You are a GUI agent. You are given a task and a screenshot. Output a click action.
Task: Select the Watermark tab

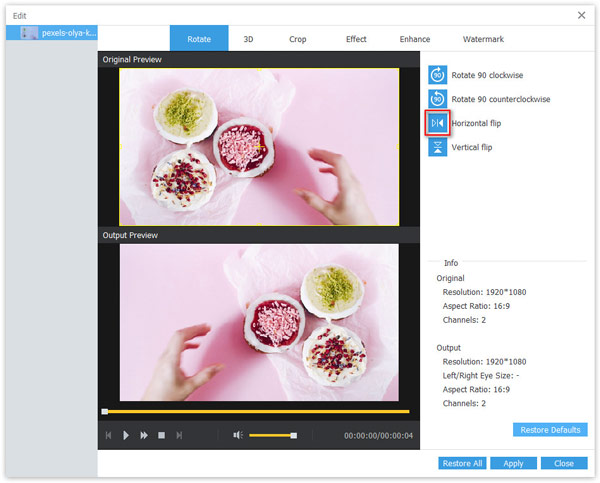483,39
